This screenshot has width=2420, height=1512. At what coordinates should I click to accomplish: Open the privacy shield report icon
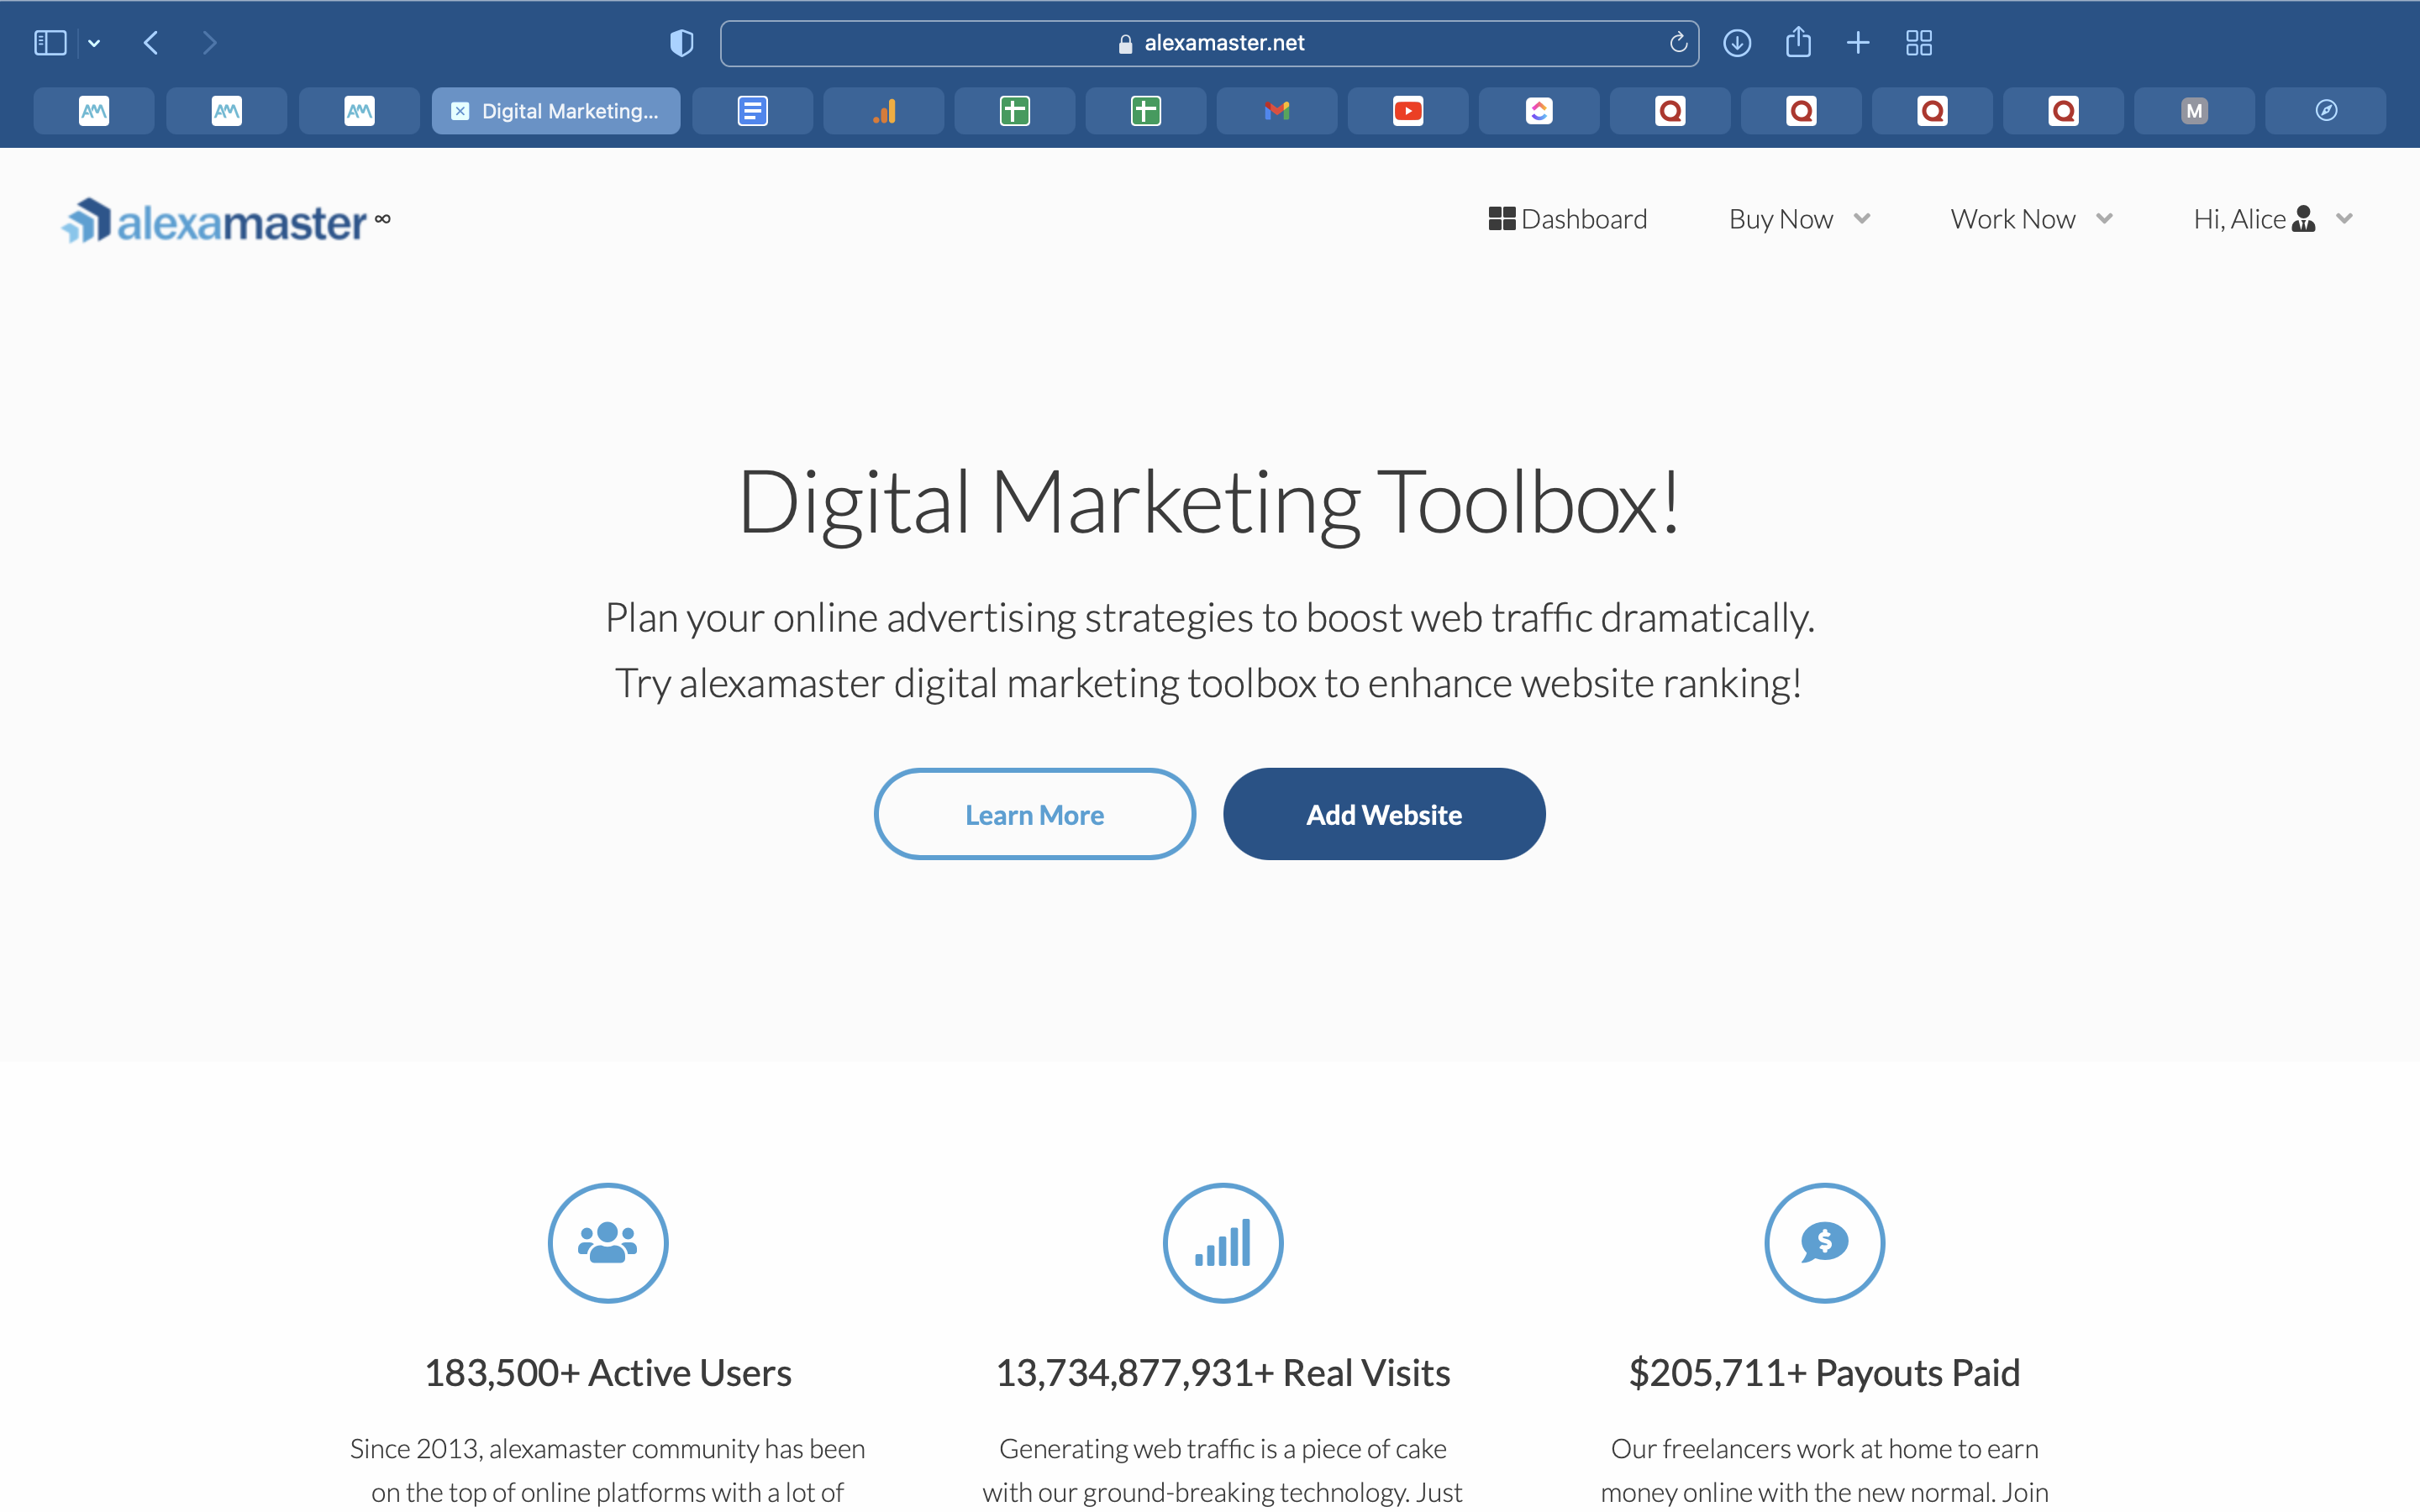coord(681,43)
